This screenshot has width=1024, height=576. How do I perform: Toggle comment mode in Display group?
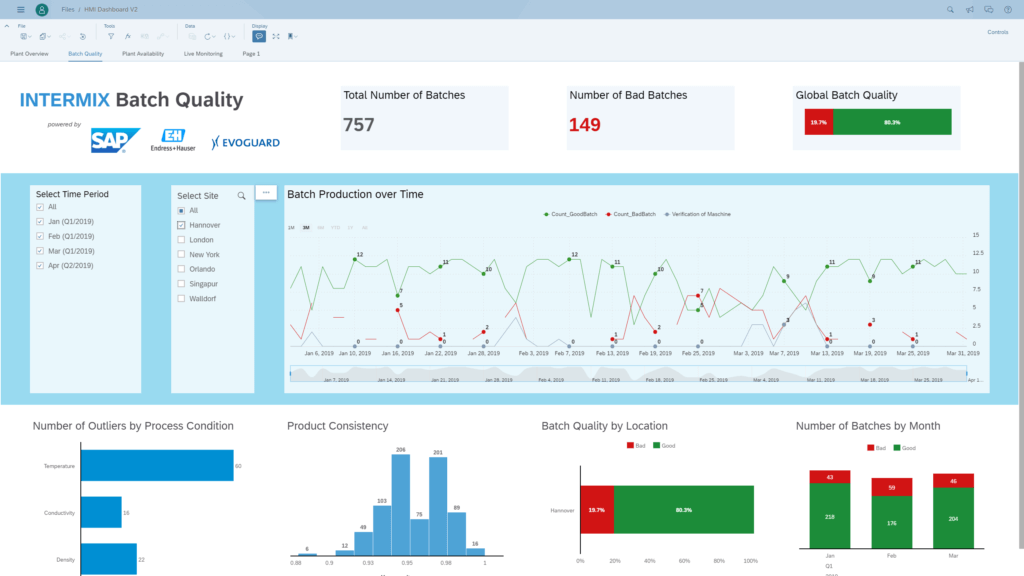coord(259,37)
